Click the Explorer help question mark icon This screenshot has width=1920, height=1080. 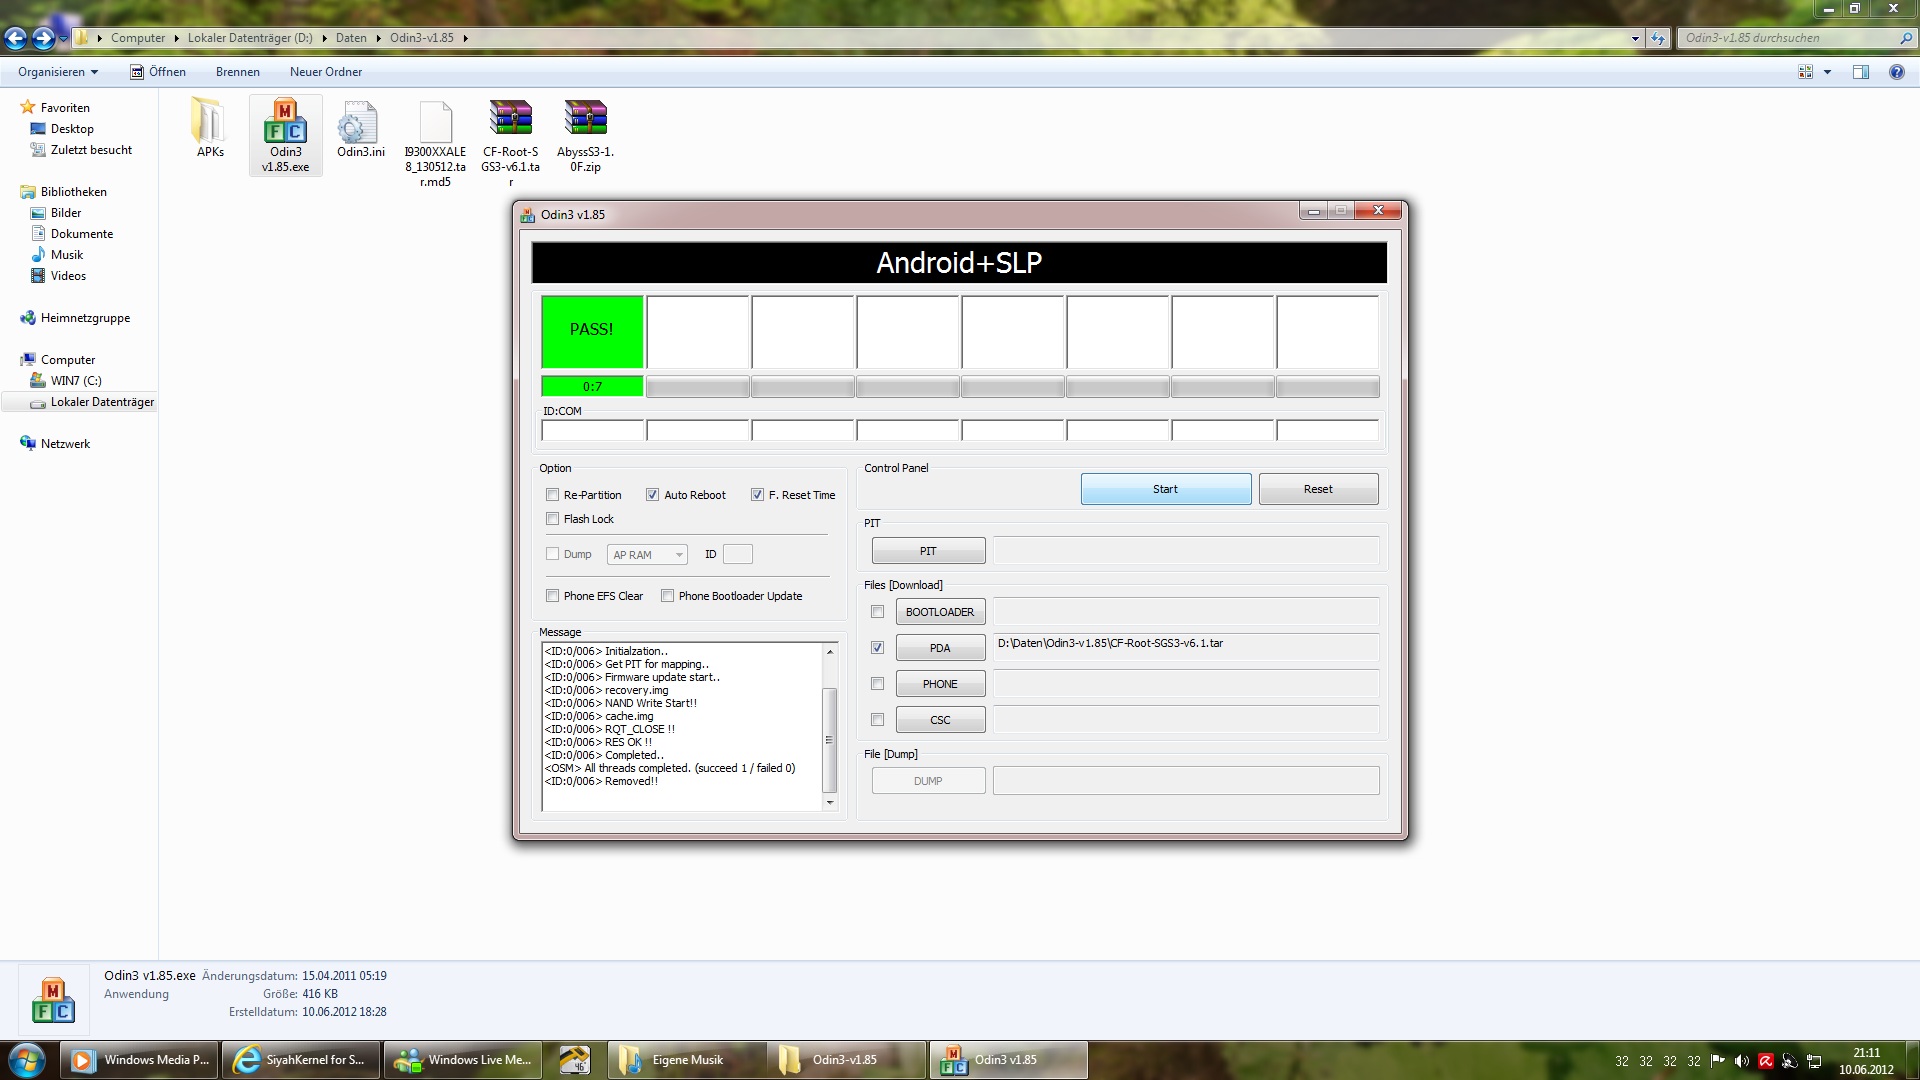click(1896, 72)
